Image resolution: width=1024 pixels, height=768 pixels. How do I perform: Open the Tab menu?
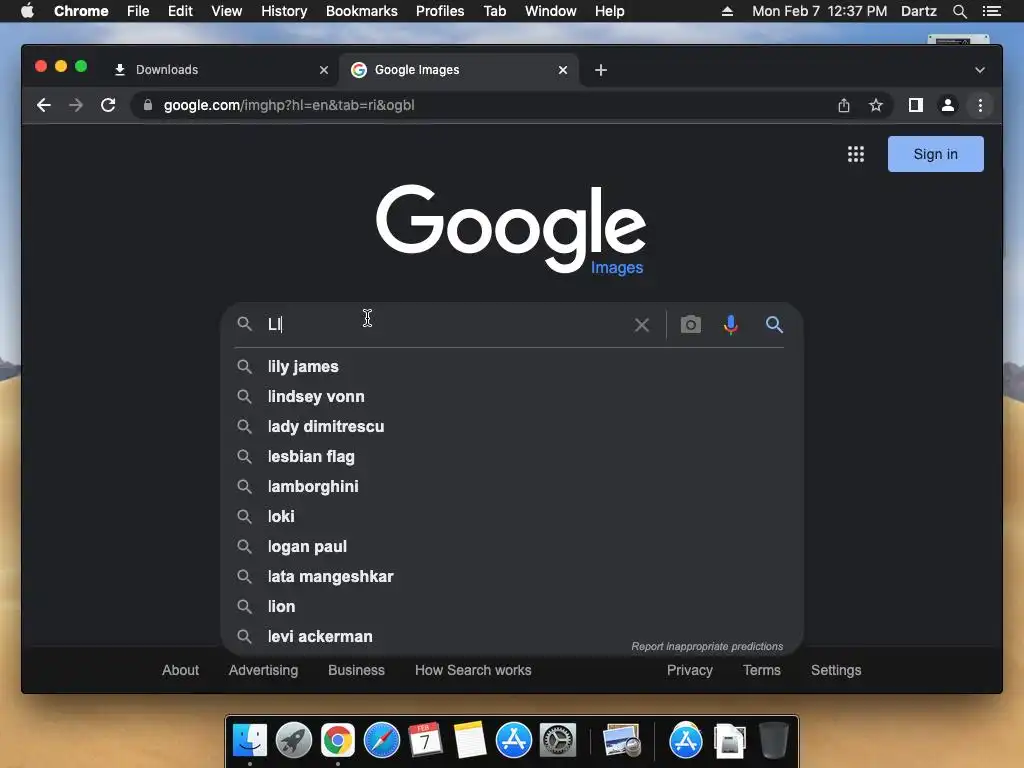(x=494, y=11)
